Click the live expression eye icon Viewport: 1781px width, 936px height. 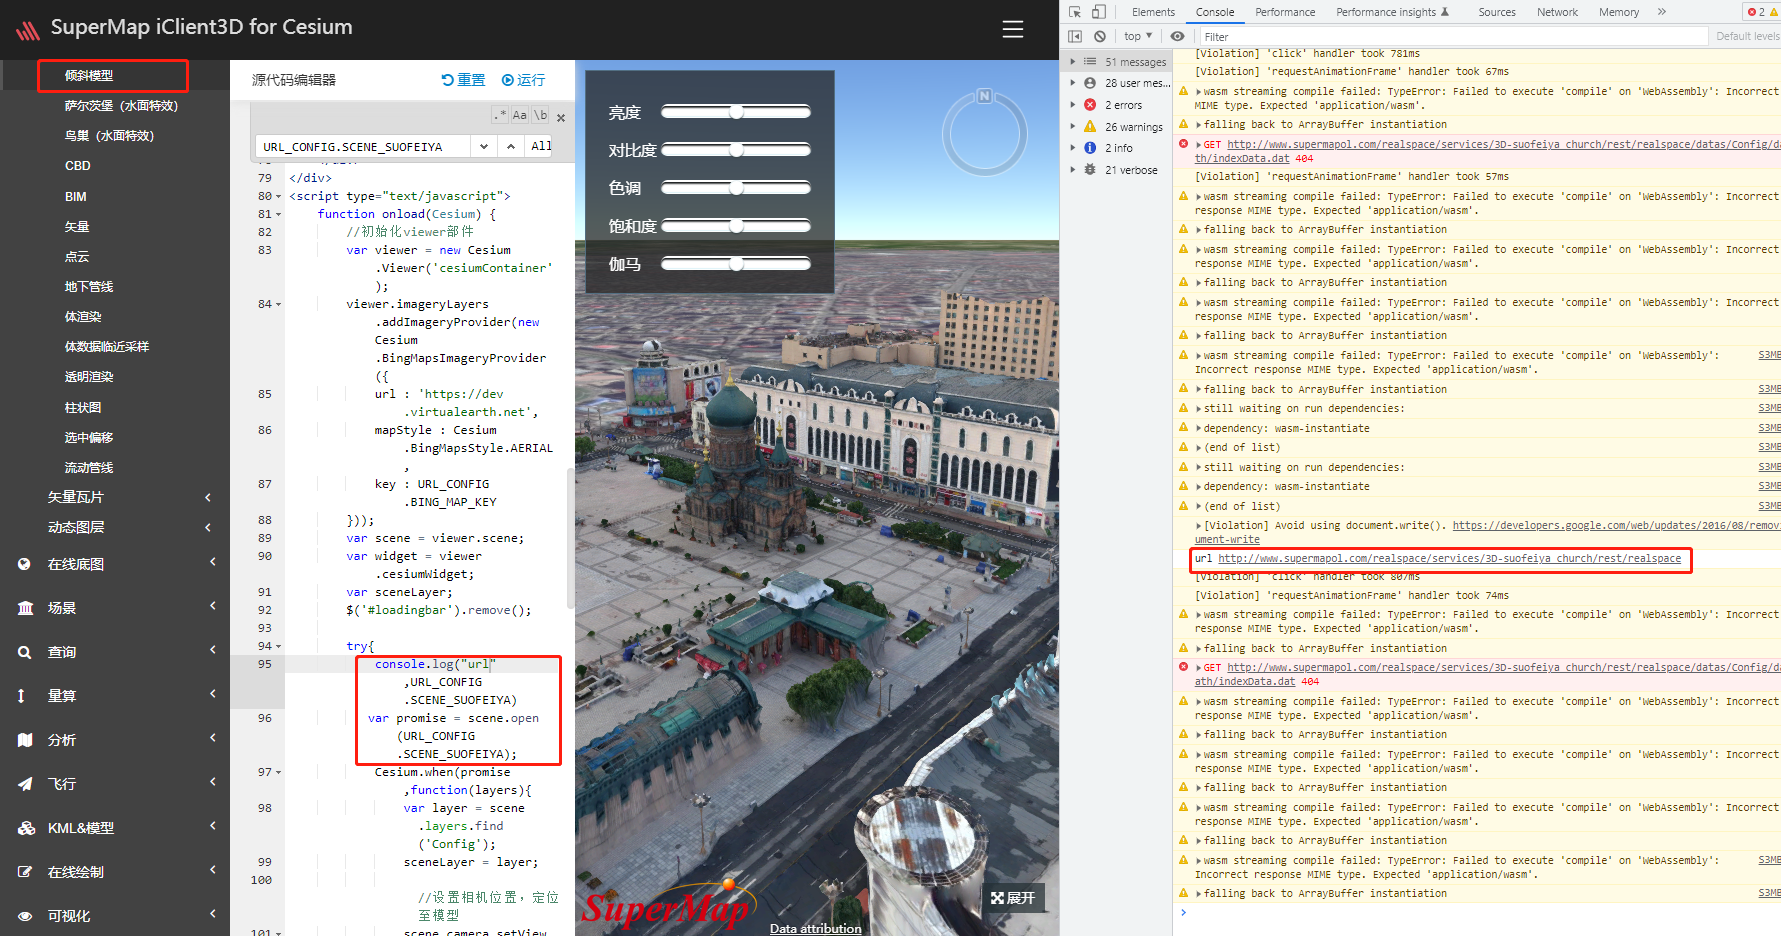coord(1177,36)
